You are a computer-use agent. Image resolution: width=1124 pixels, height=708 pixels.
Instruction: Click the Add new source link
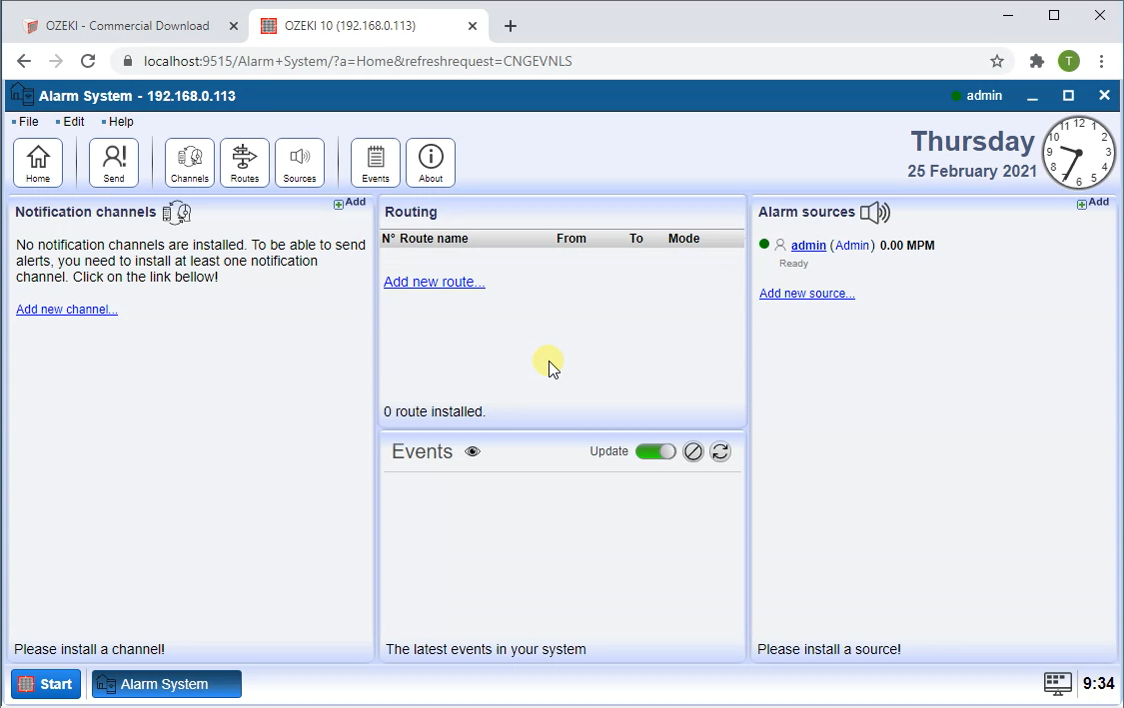click(x=807, y=293)
